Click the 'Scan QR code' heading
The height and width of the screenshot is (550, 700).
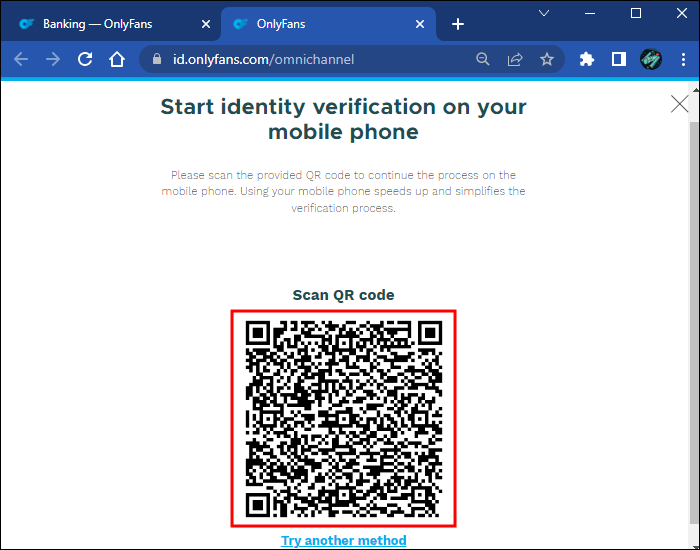click(343, 295)
